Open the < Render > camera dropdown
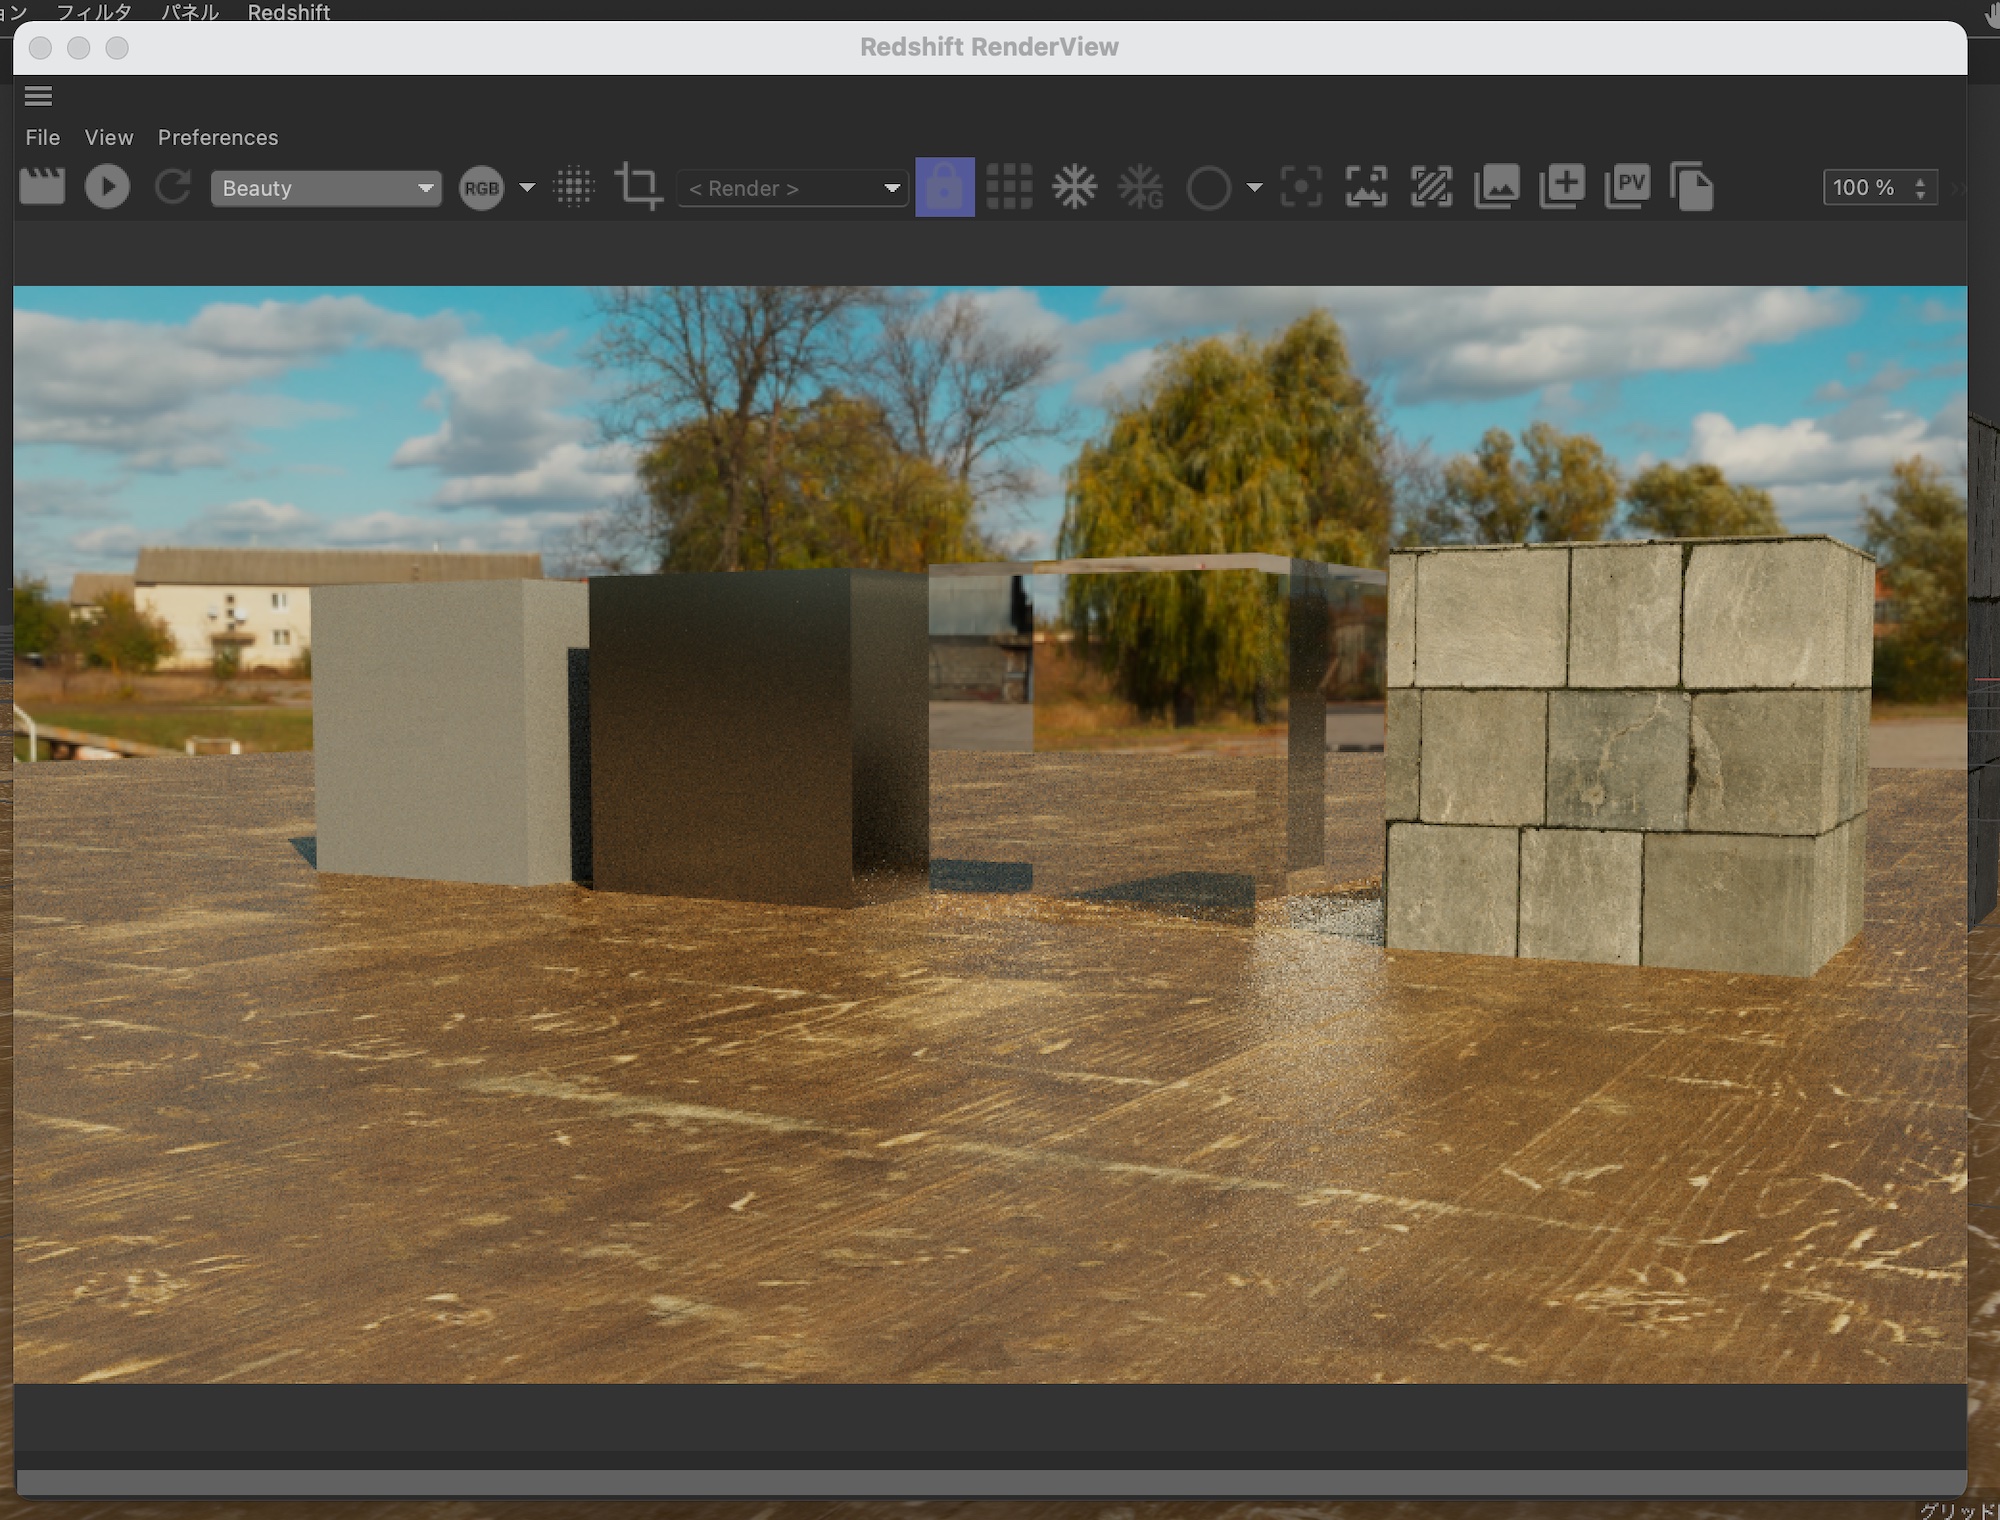Image resolution: width=2000 pixels, height=1520 pixels. click(x=792, y=188)
